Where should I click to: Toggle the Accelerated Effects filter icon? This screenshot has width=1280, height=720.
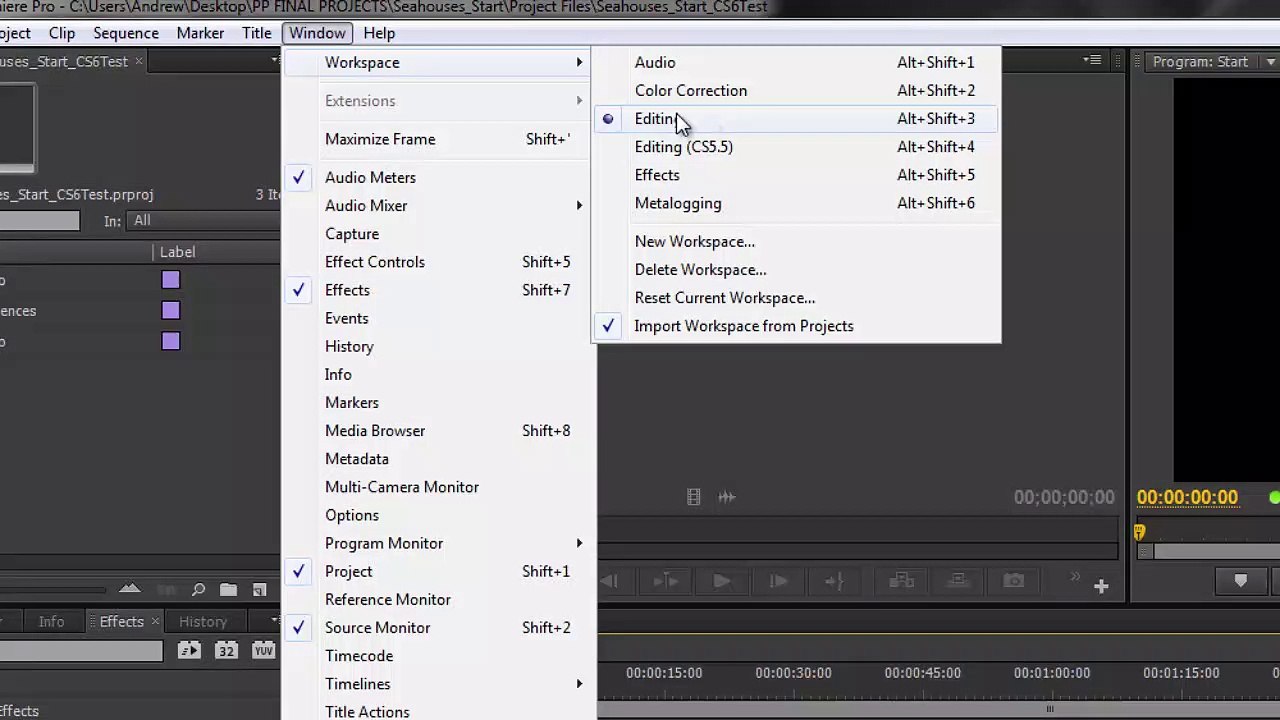pos(189,651)
